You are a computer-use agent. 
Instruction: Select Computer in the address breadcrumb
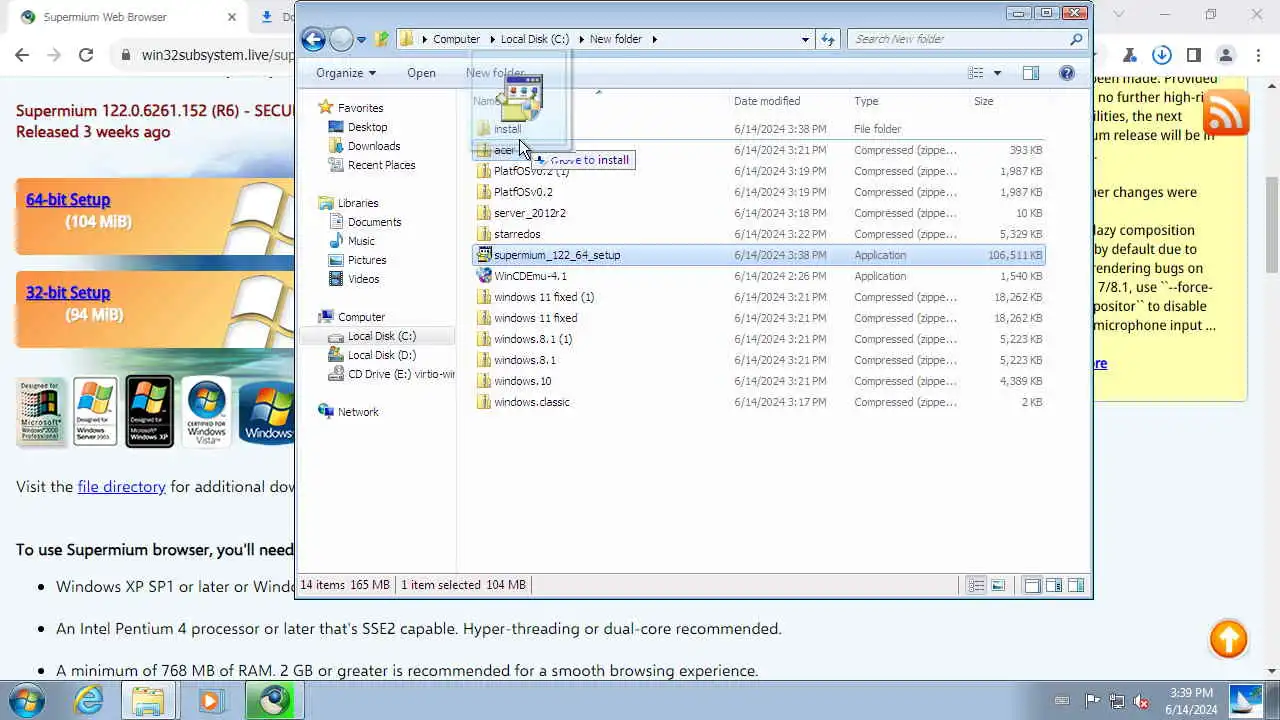point(456,39)
